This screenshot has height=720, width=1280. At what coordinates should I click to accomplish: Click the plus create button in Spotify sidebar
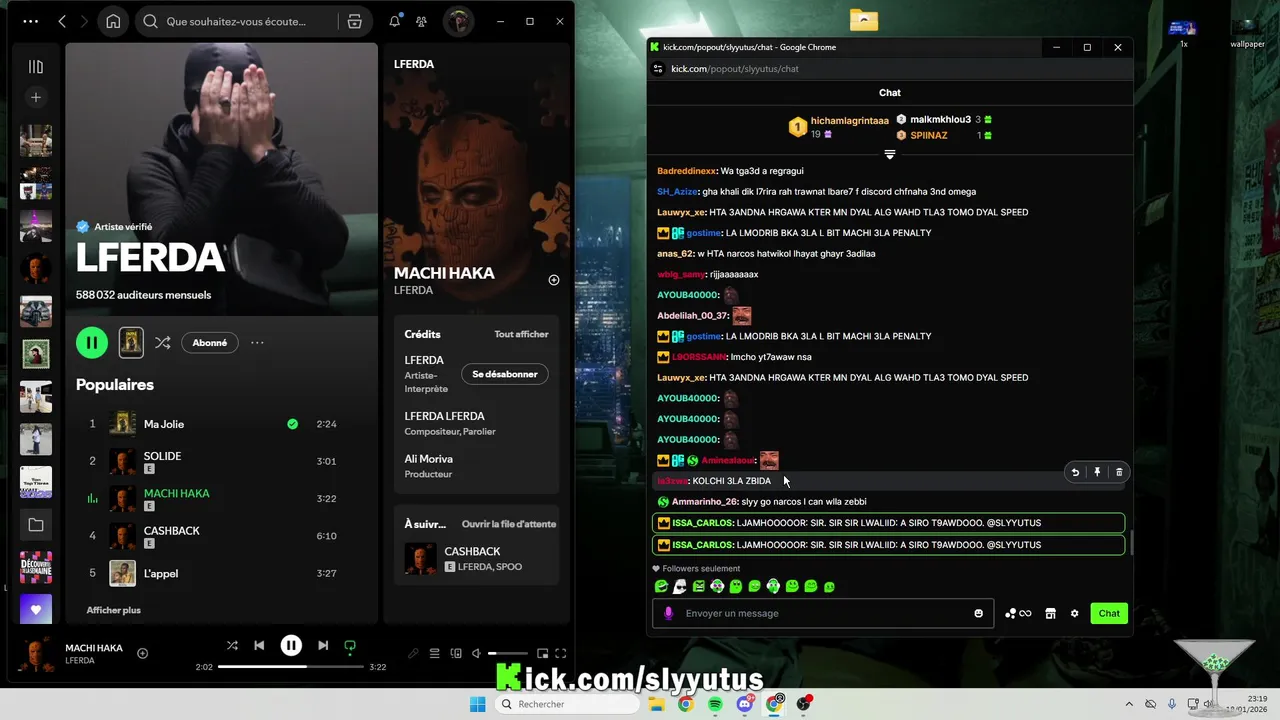click(x=36, y=97)
